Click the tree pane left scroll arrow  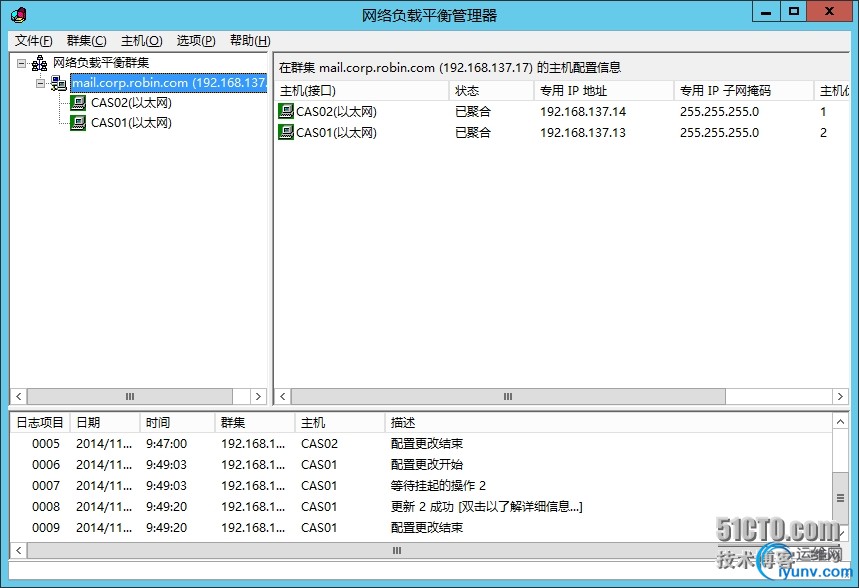click(19, 396)
